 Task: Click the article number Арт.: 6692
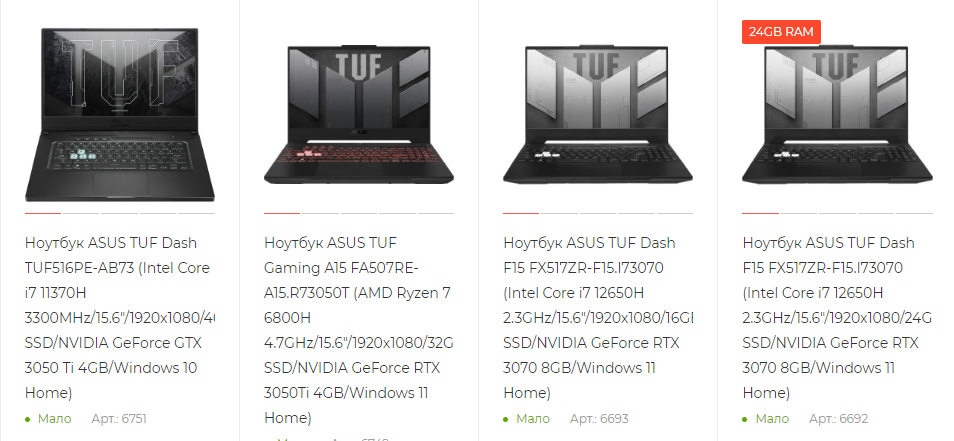(x=838, y=418)
